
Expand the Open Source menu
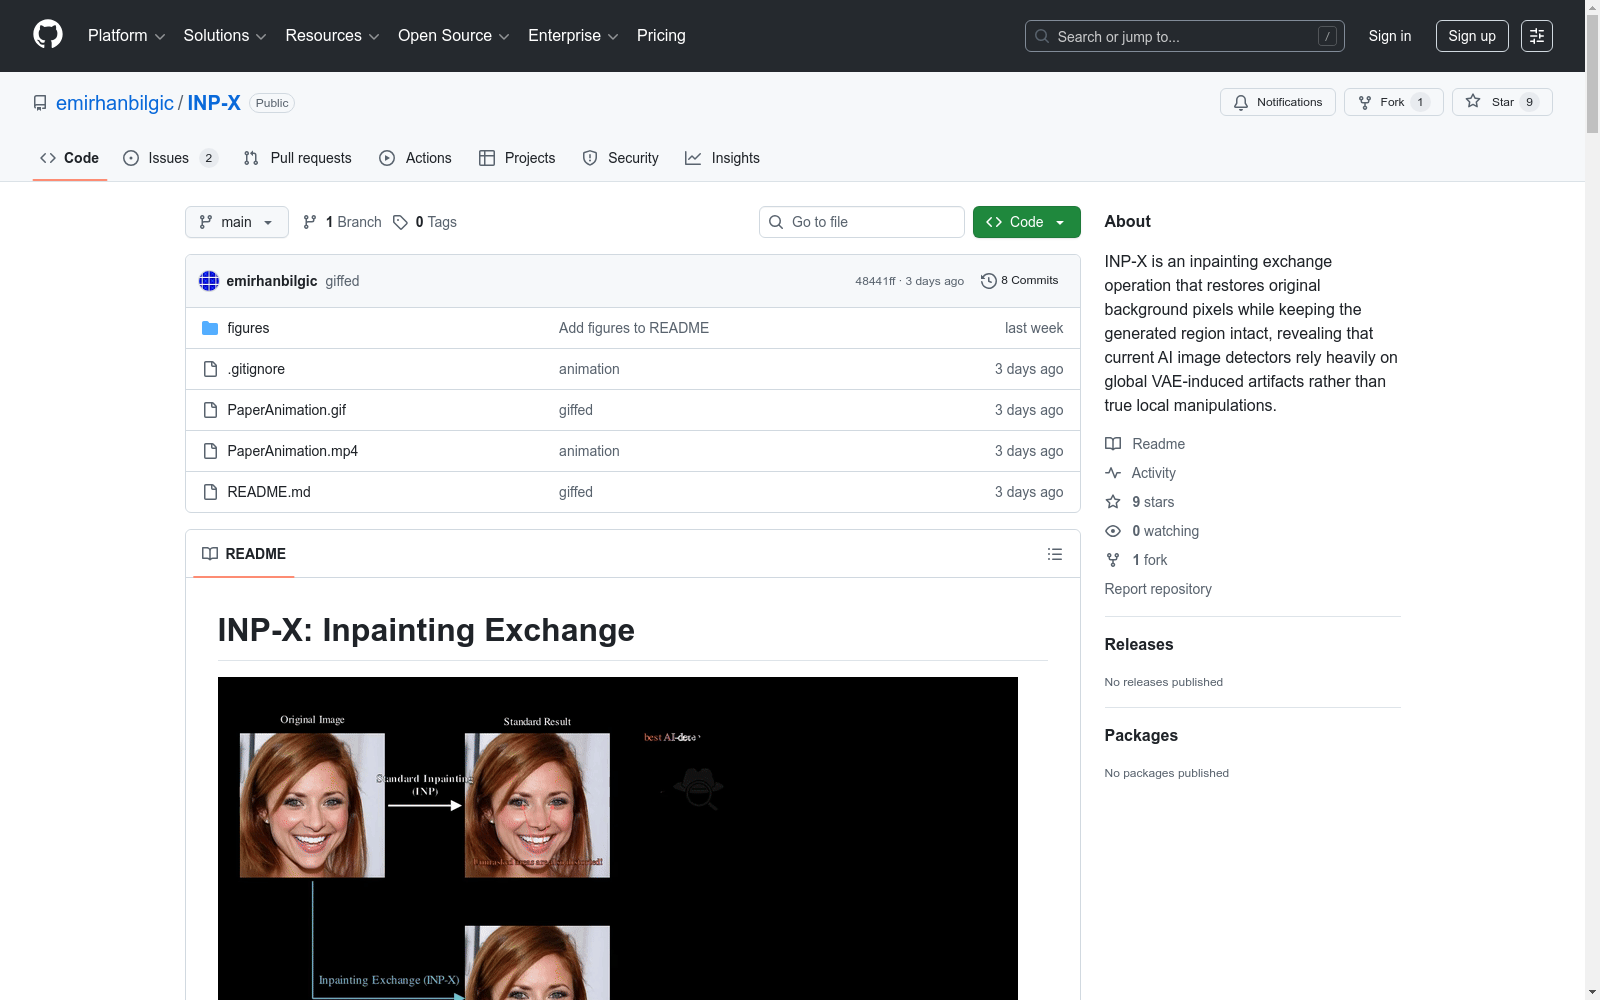click(454, 36)
